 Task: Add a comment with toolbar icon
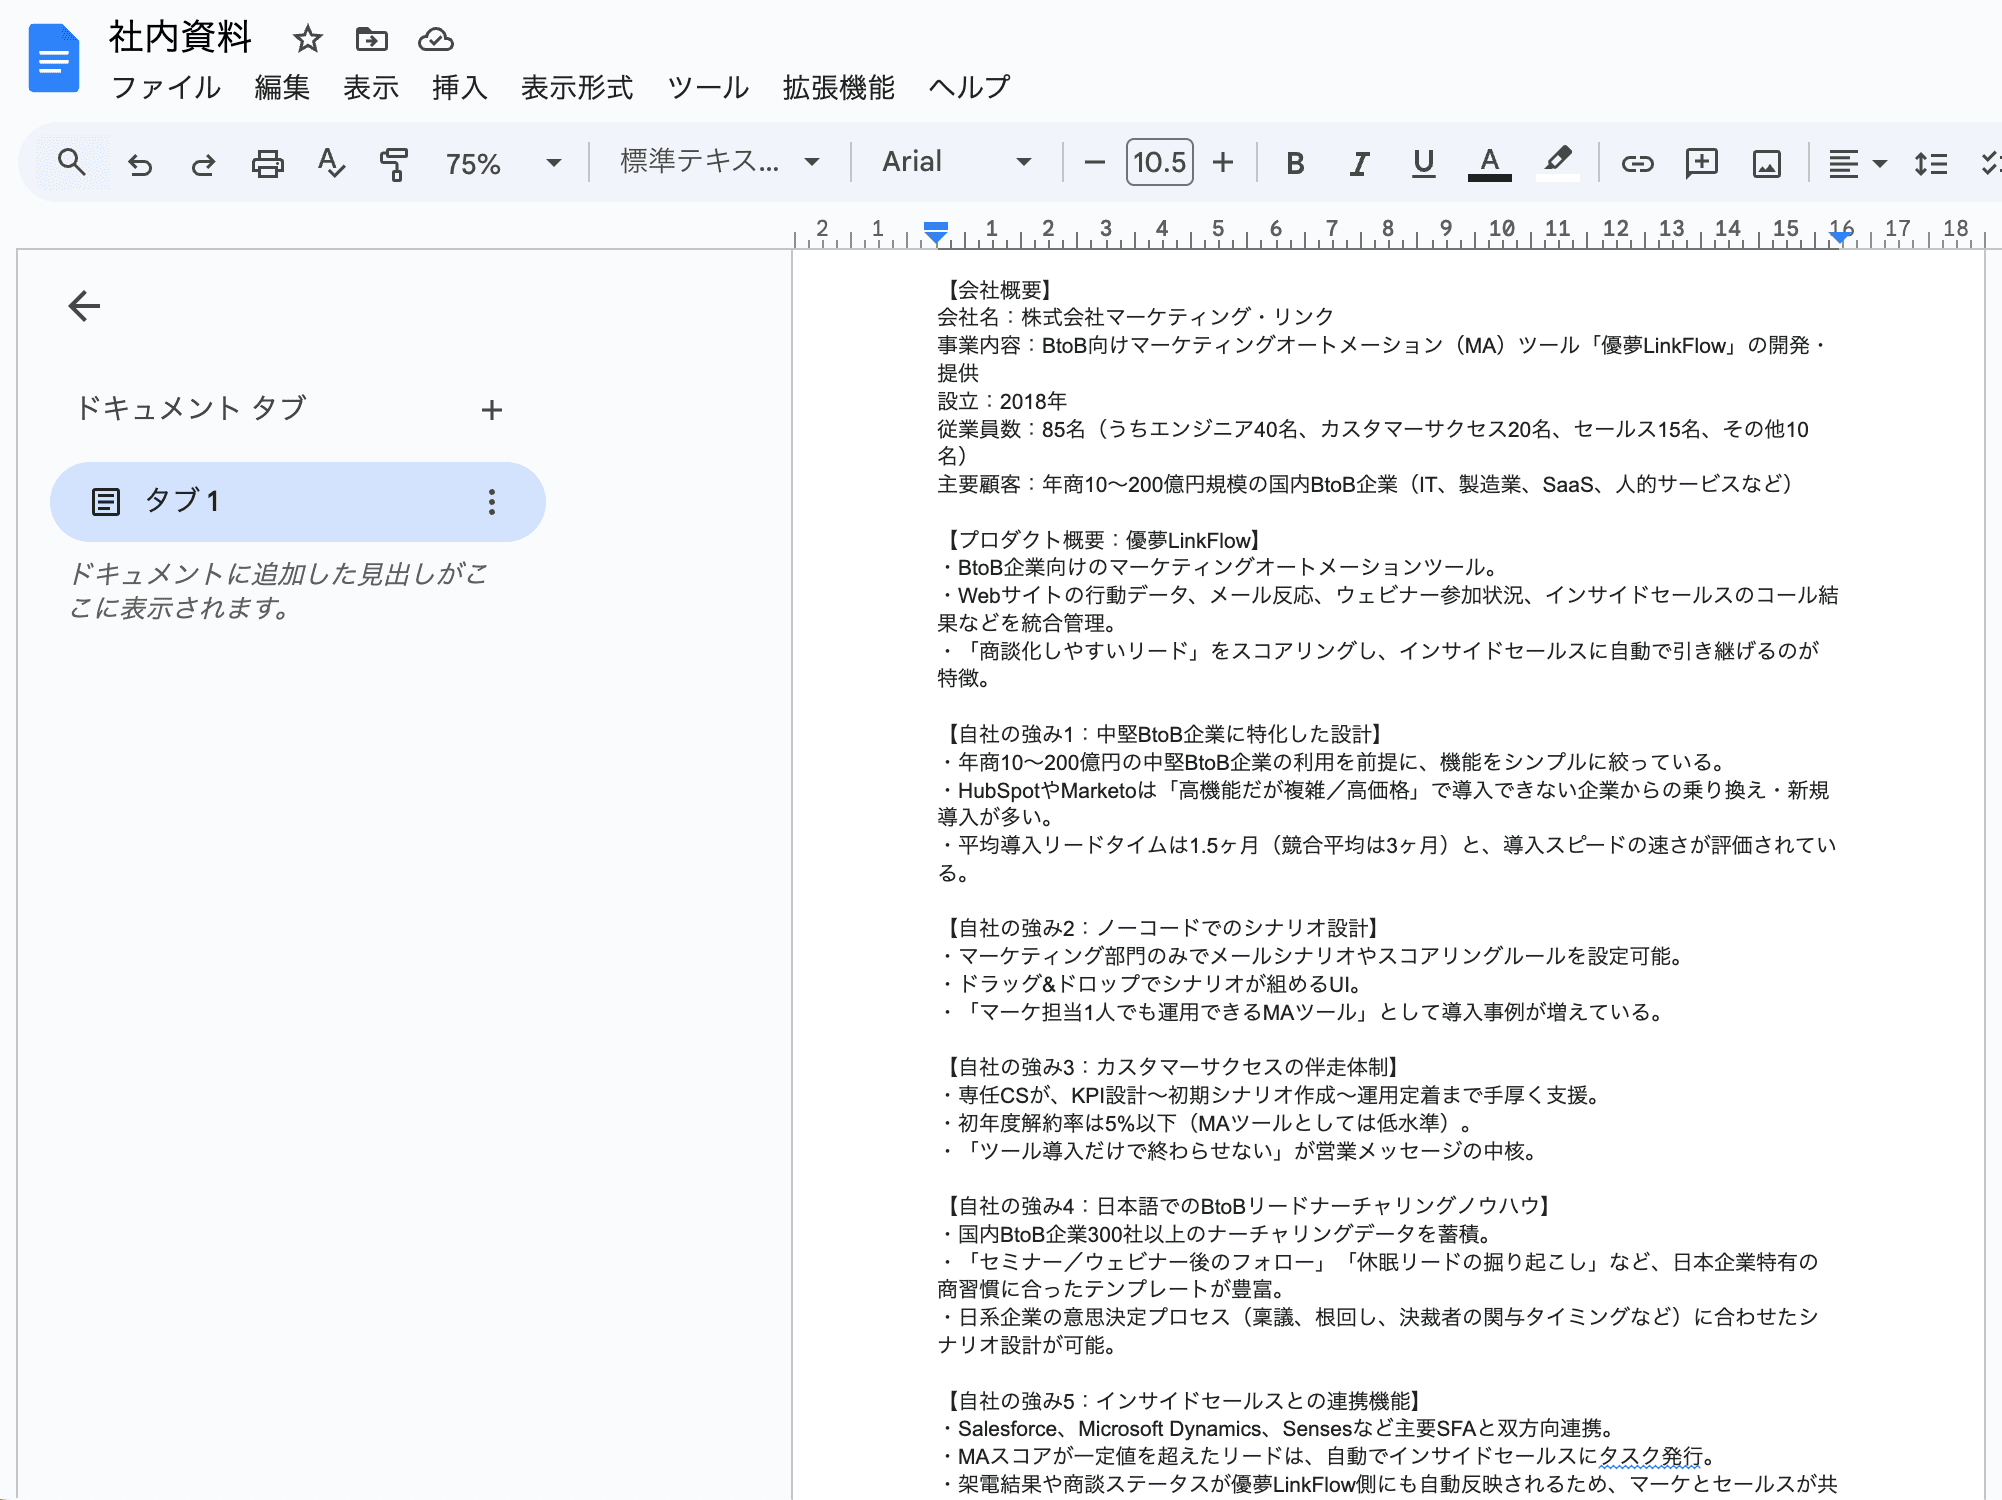[1701, 163]
